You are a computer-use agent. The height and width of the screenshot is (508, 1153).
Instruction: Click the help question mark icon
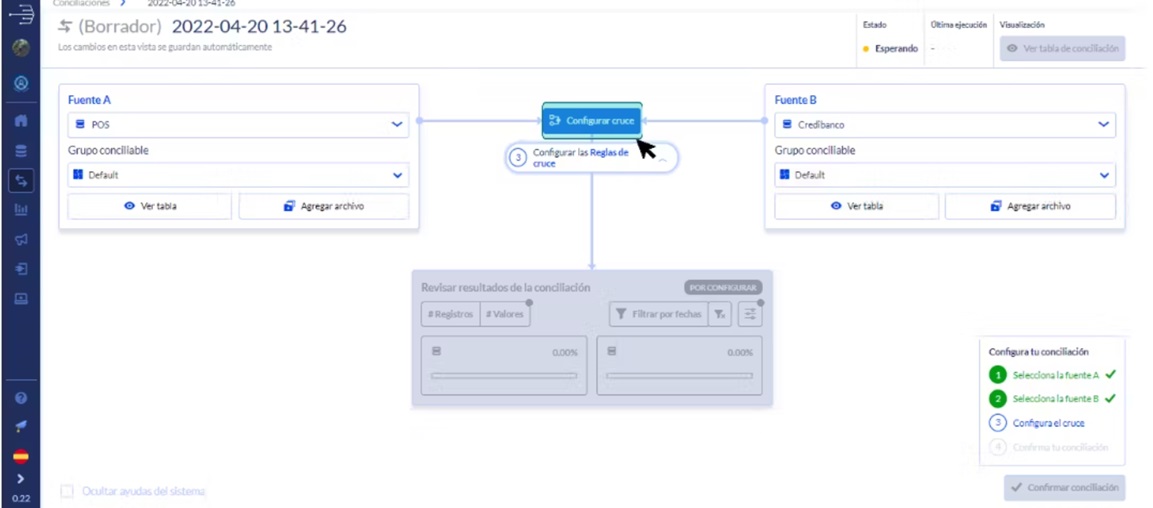pos(21,398)
